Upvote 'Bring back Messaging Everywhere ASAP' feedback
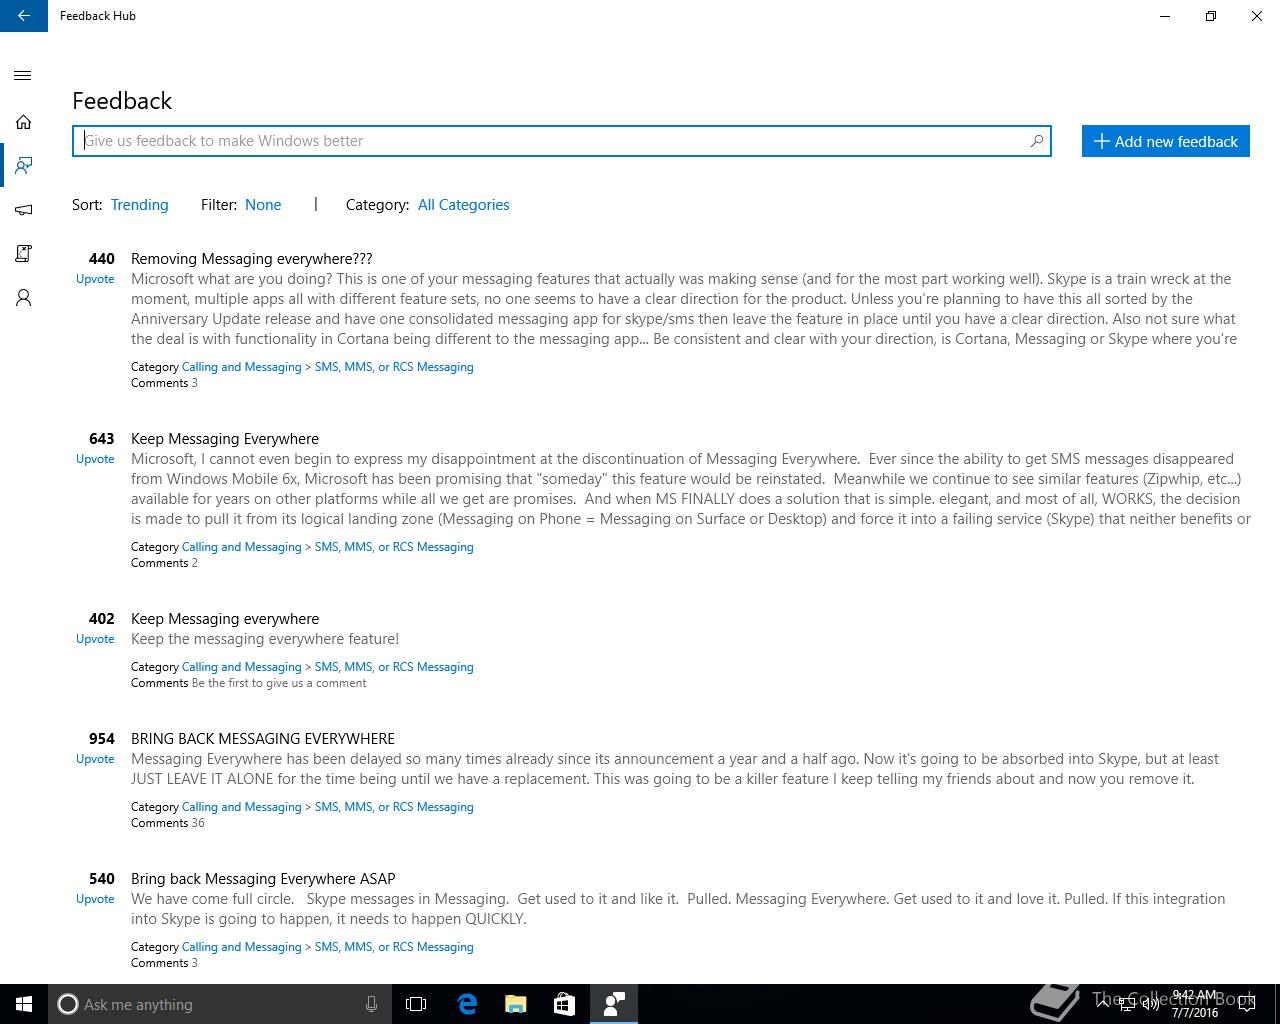Screen dimensions: 1280x1024 95,899
